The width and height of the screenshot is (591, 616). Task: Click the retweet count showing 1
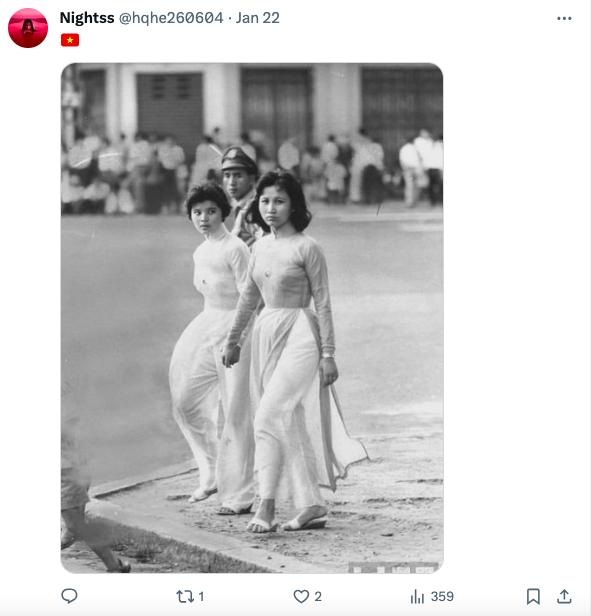click(x=201, y=597)
